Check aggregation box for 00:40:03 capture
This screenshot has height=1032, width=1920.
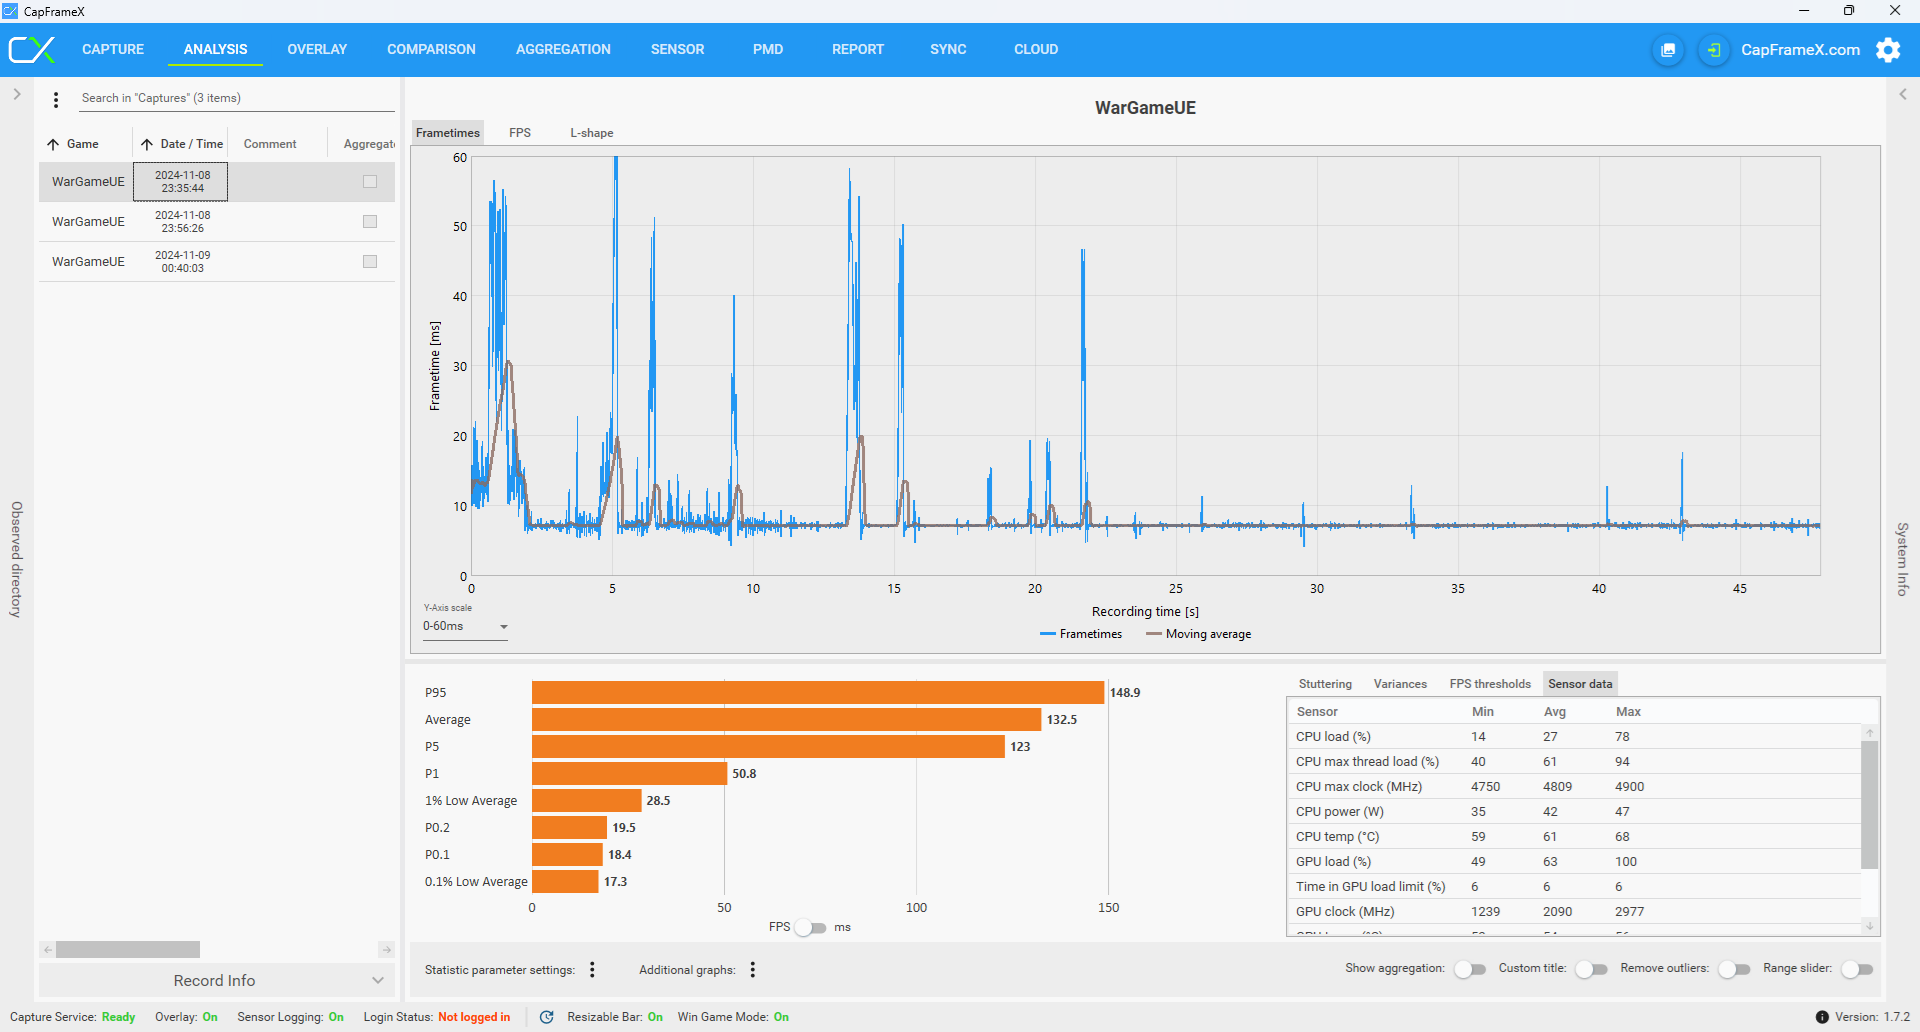tap(370, 262)
